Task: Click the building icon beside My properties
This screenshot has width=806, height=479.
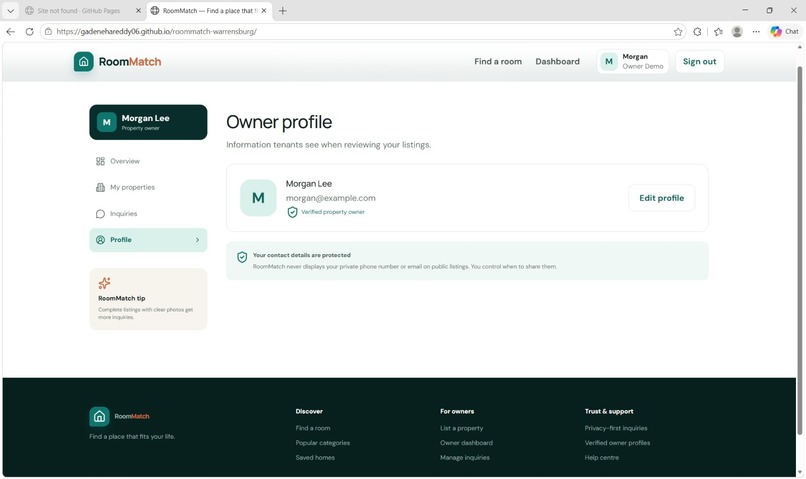Action: 100,188
